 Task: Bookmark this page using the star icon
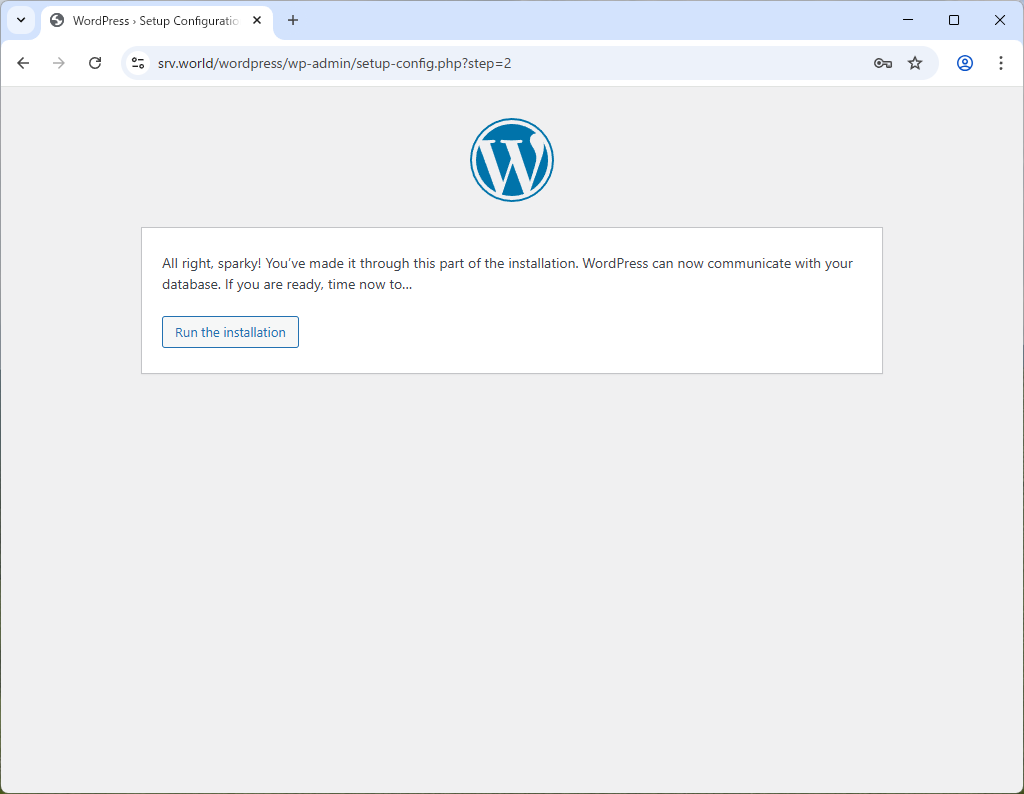click(914, 62)
